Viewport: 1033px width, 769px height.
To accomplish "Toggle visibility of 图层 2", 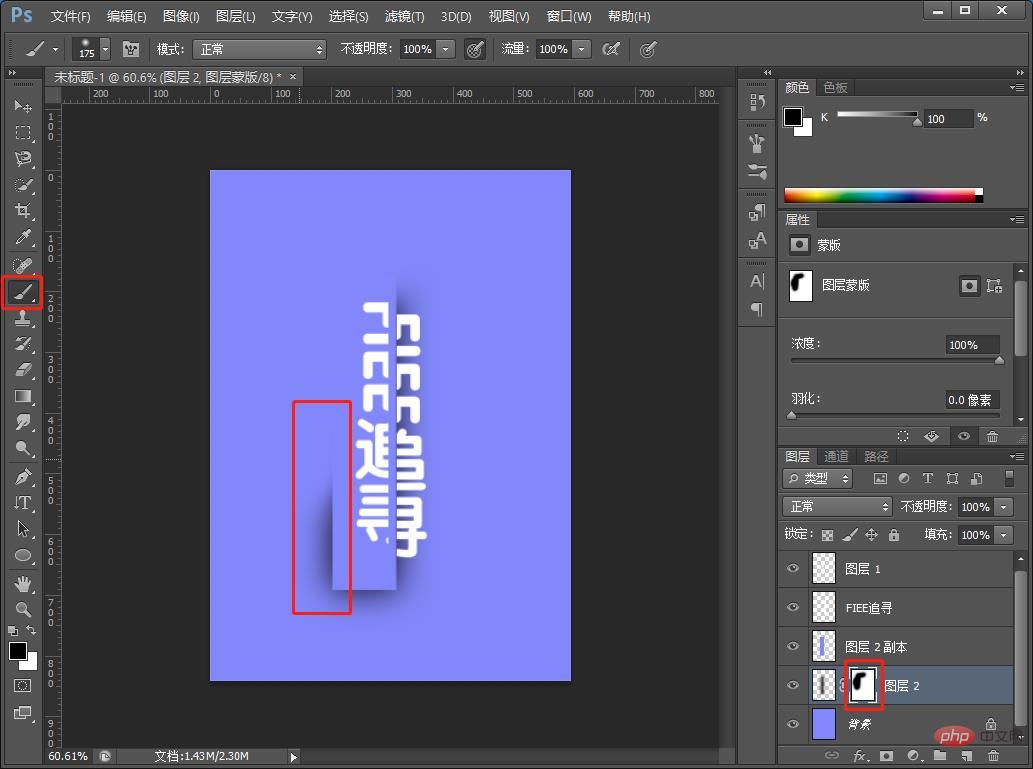I will click(793, 685).
